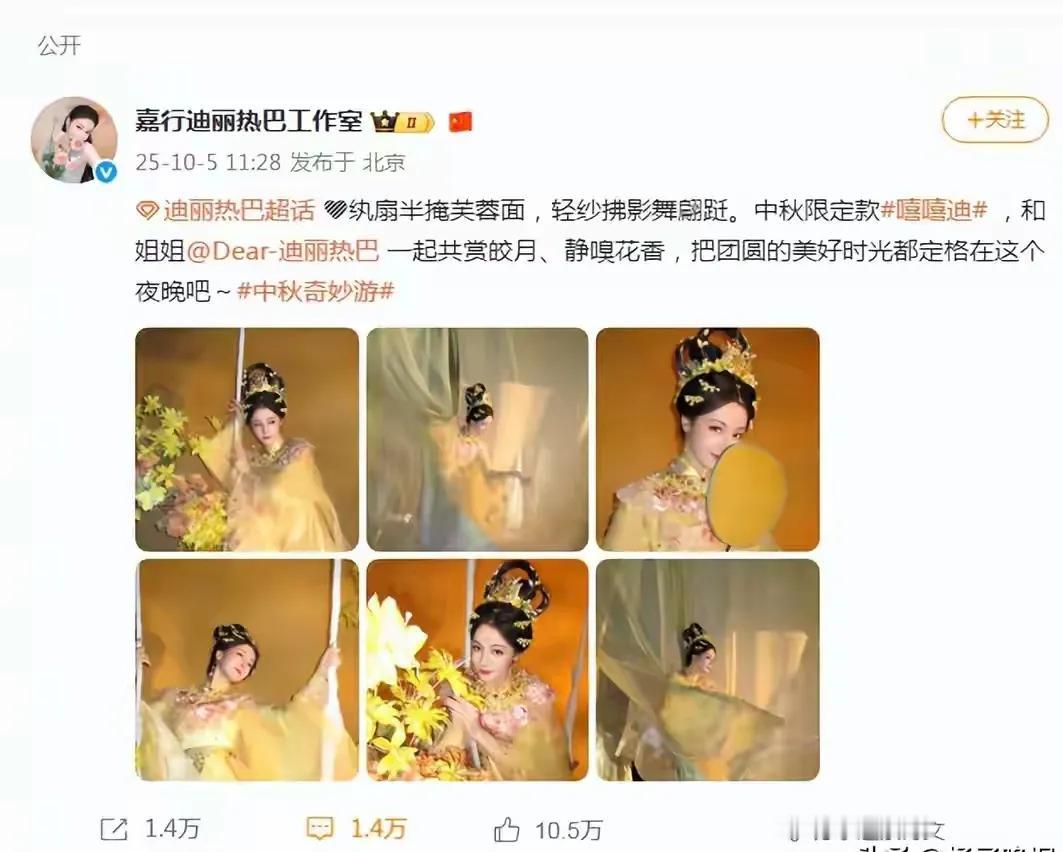
Task: View photo with yellow round fan
Action: (708, 439)
